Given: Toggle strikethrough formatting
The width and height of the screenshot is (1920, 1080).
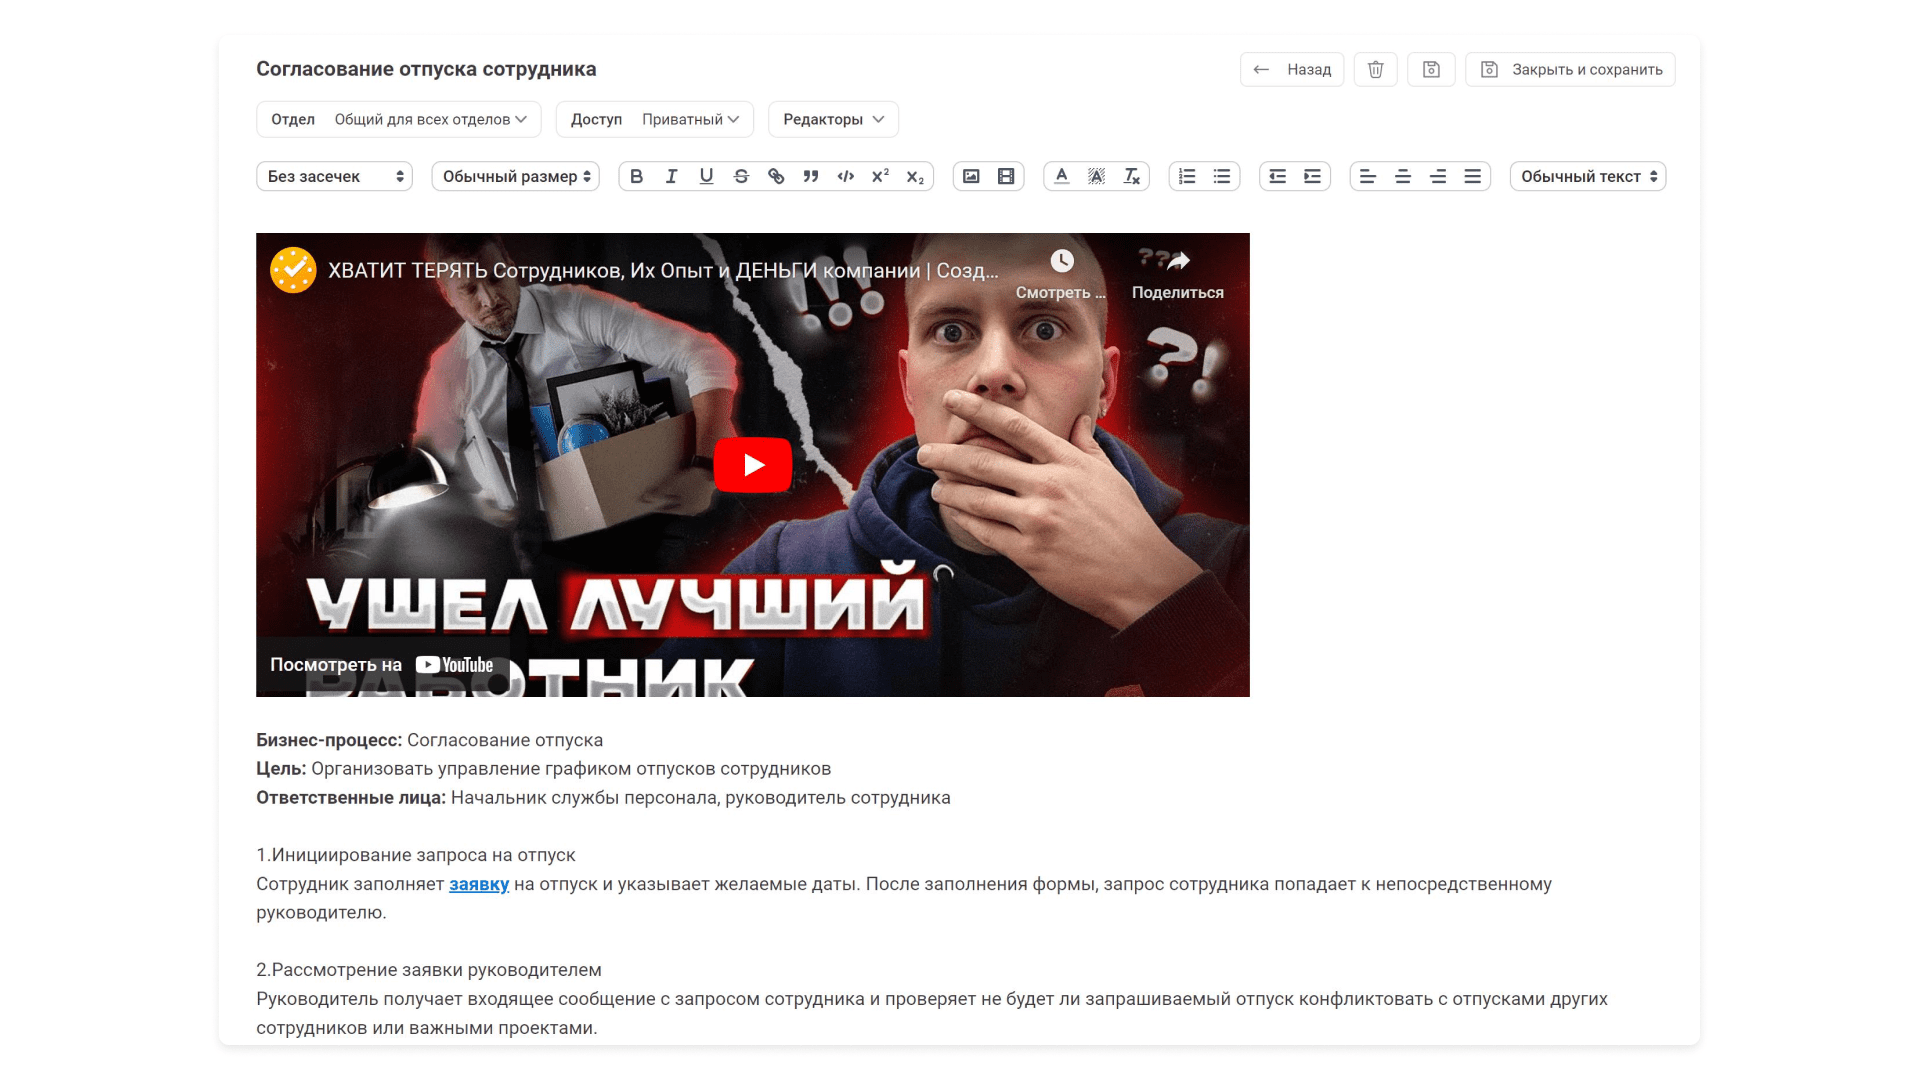Looking at the screenshot, I should (x=741, y=176).
